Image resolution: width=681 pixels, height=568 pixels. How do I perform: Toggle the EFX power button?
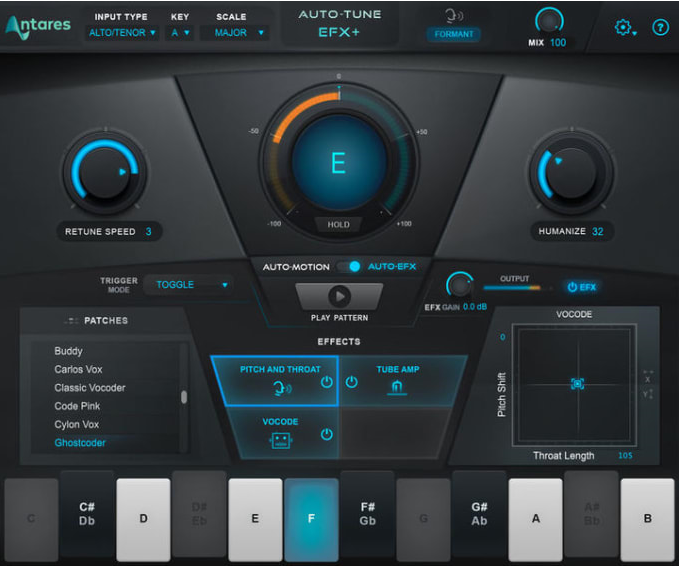(582, 287)
